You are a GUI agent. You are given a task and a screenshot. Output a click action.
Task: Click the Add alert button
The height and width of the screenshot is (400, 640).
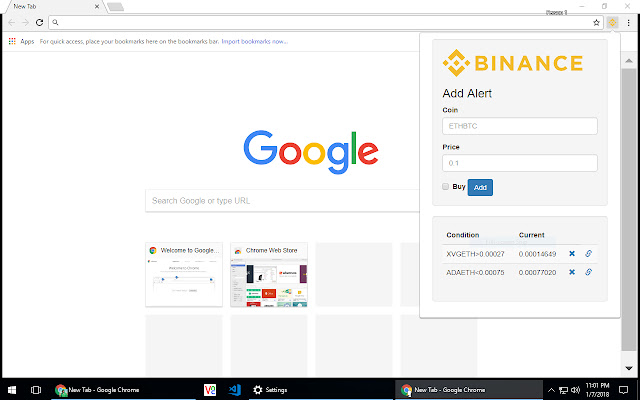pos(480,187)
